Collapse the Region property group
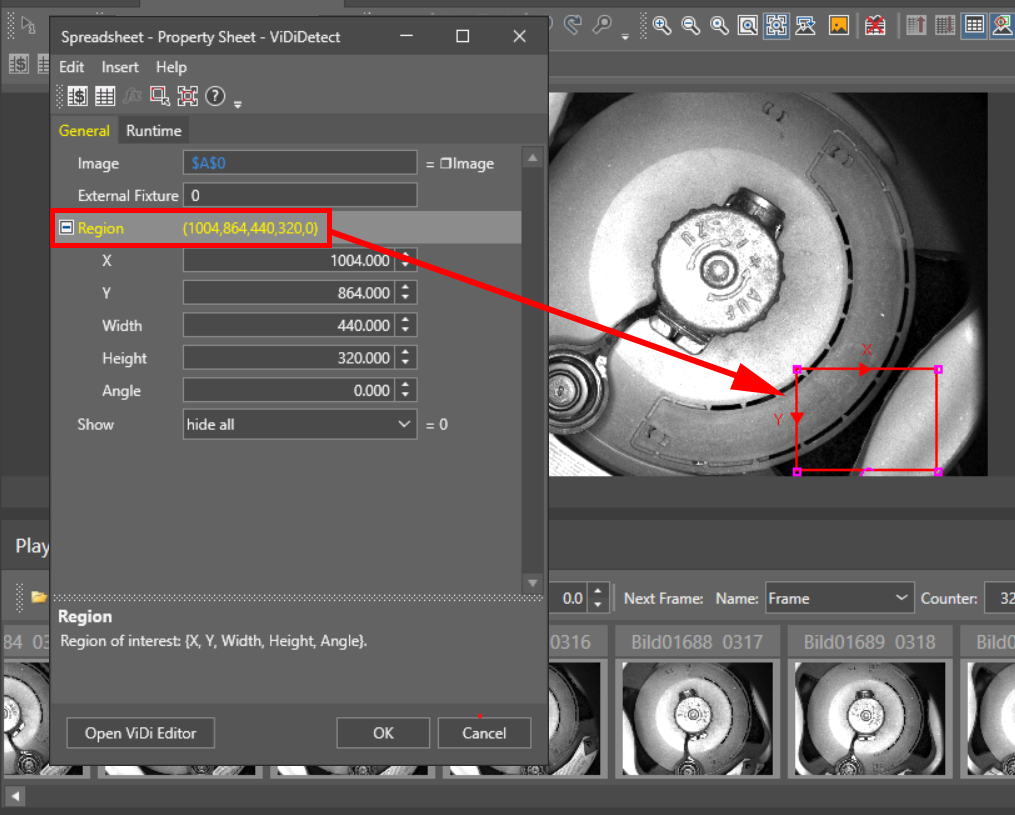1015x815 pixels. pyautogui.click(x=66, y=228)
